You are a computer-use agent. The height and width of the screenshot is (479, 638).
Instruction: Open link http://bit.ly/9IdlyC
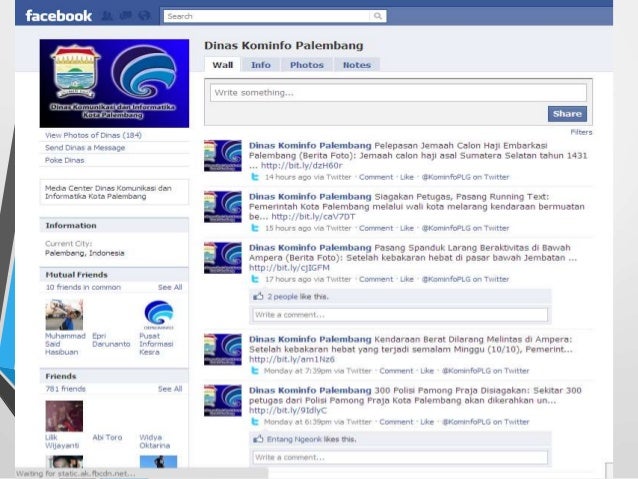(288, 411)
